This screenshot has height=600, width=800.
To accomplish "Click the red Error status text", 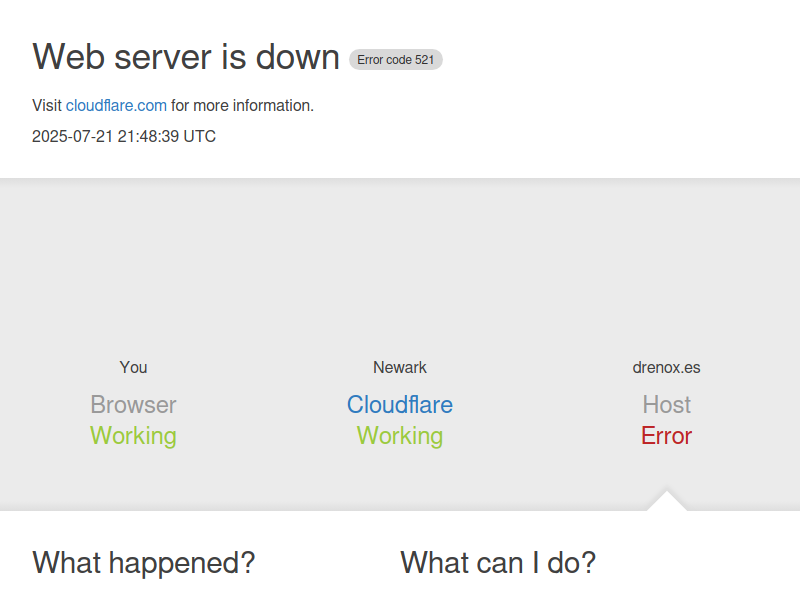I will [x=666, y=436].
